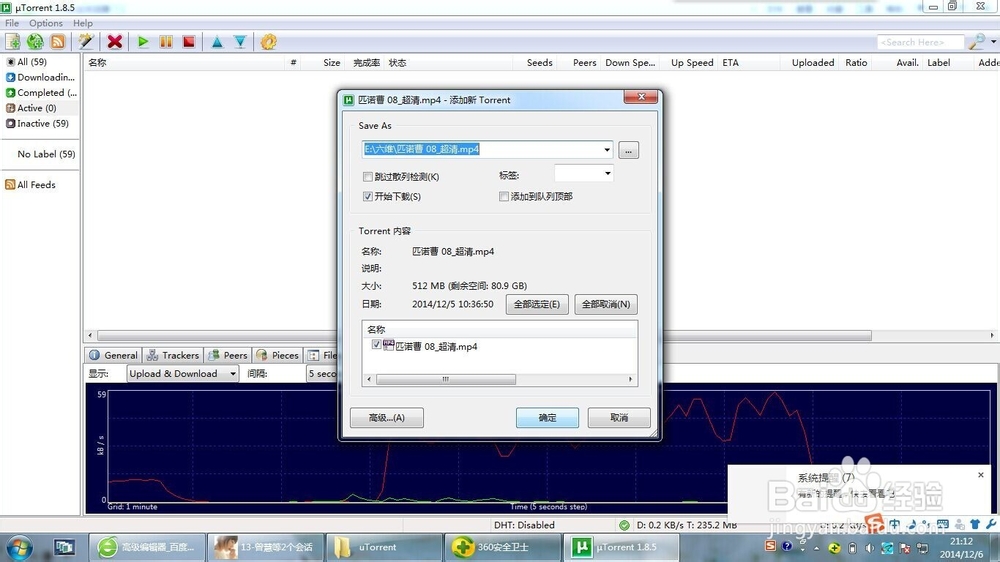This screenshot has width=1000, height=562.
Task: Expand the Save As path dropdown
Action: click(607, 149)
